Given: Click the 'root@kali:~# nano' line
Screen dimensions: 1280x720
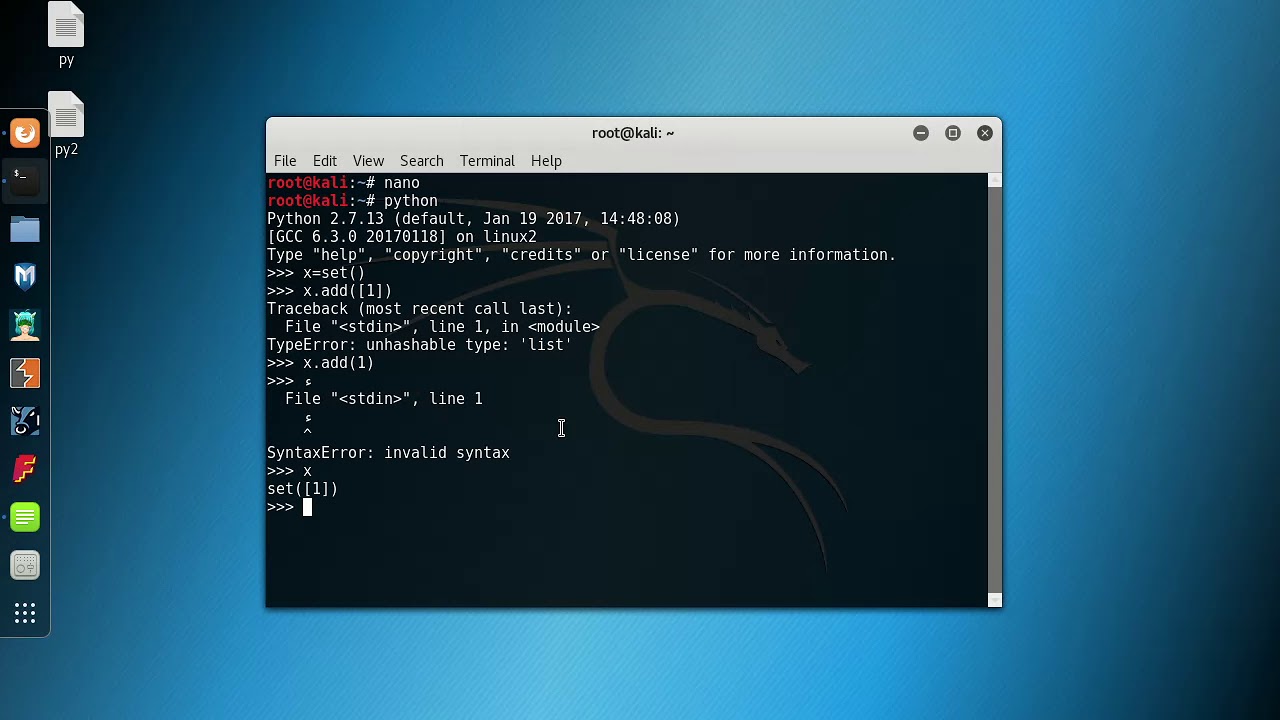Looking at the screenshot, I should 343,183.
